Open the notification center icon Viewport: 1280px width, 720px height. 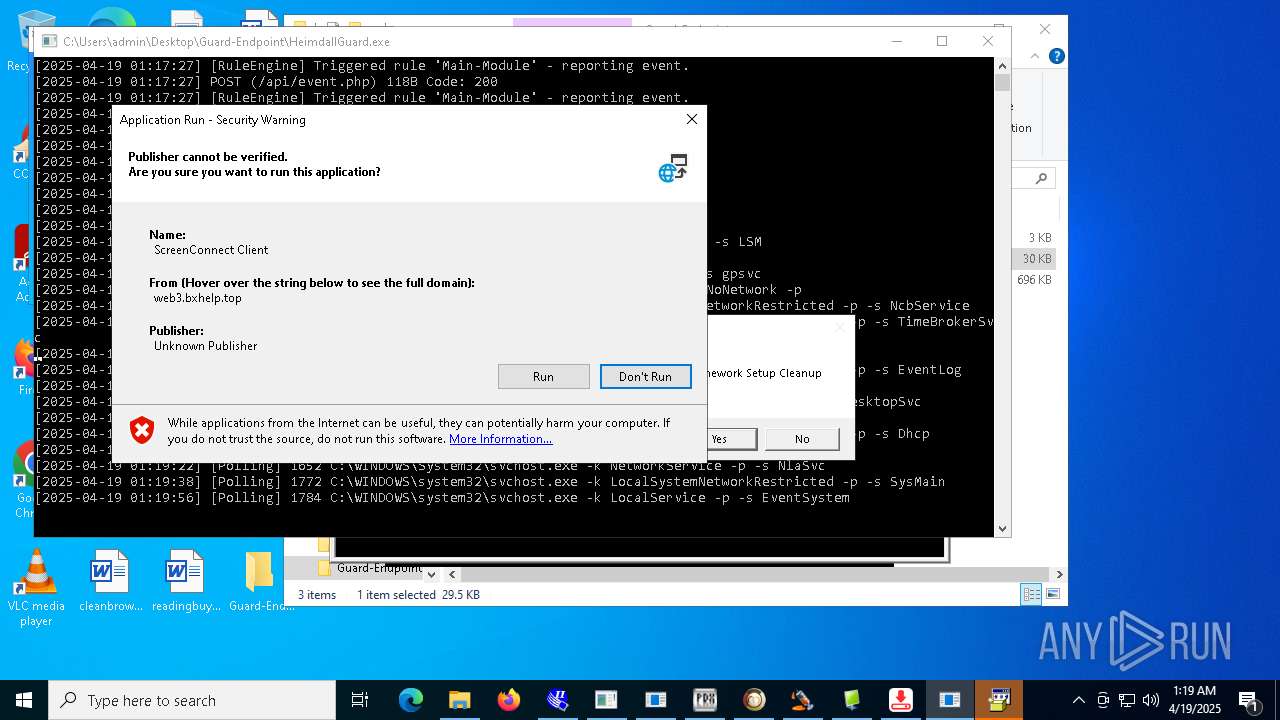[1249, 700]
